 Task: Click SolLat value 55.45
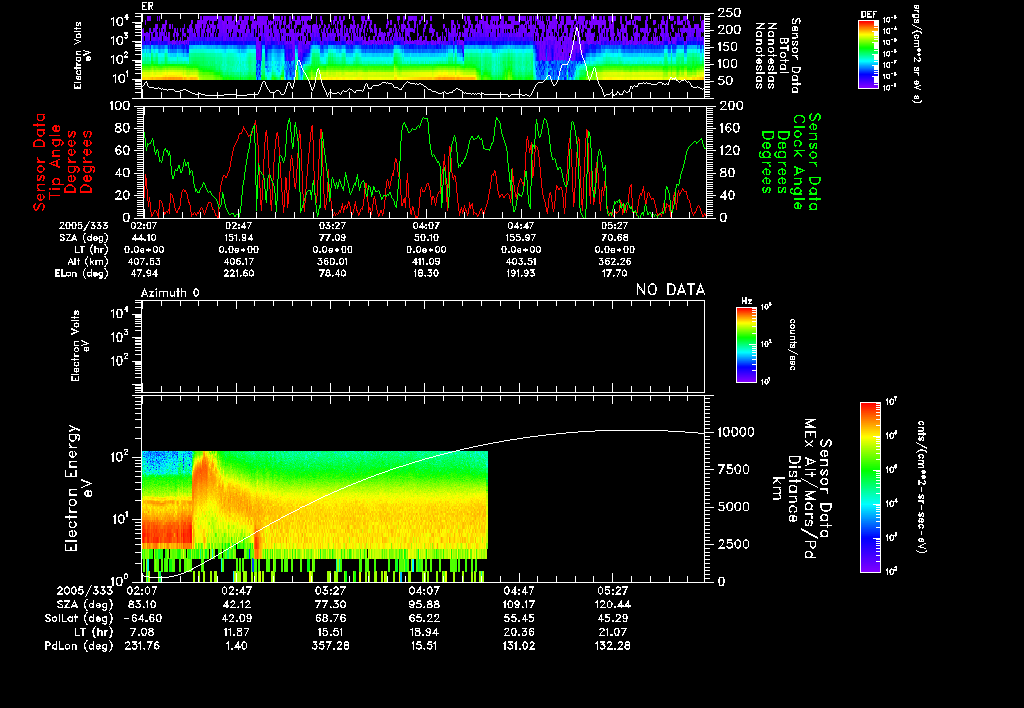click(519, 618)
